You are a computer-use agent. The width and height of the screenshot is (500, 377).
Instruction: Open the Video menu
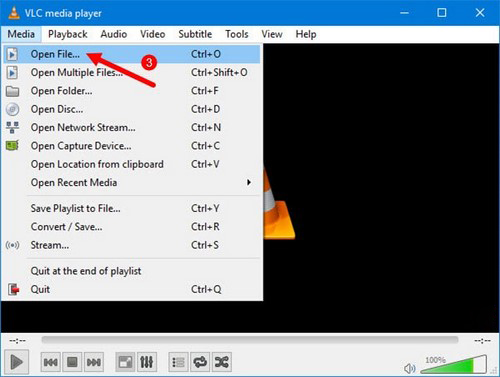point(153,34)
